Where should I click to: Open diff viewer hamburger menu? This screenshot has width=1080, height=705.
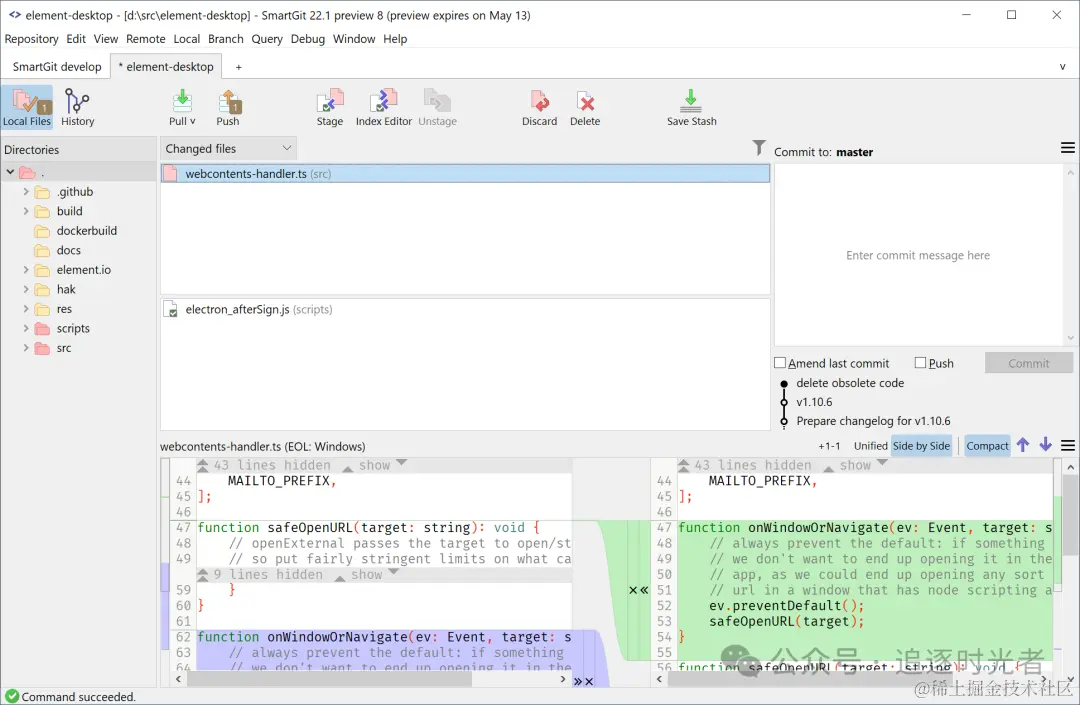(1068, 445)
